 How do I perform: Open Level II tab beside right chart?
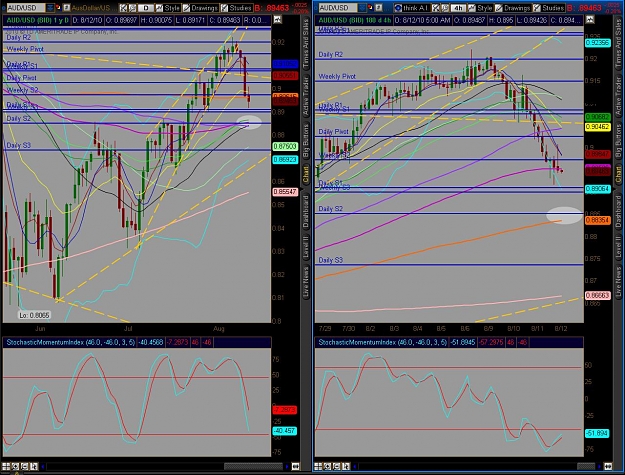coord(618,248)
